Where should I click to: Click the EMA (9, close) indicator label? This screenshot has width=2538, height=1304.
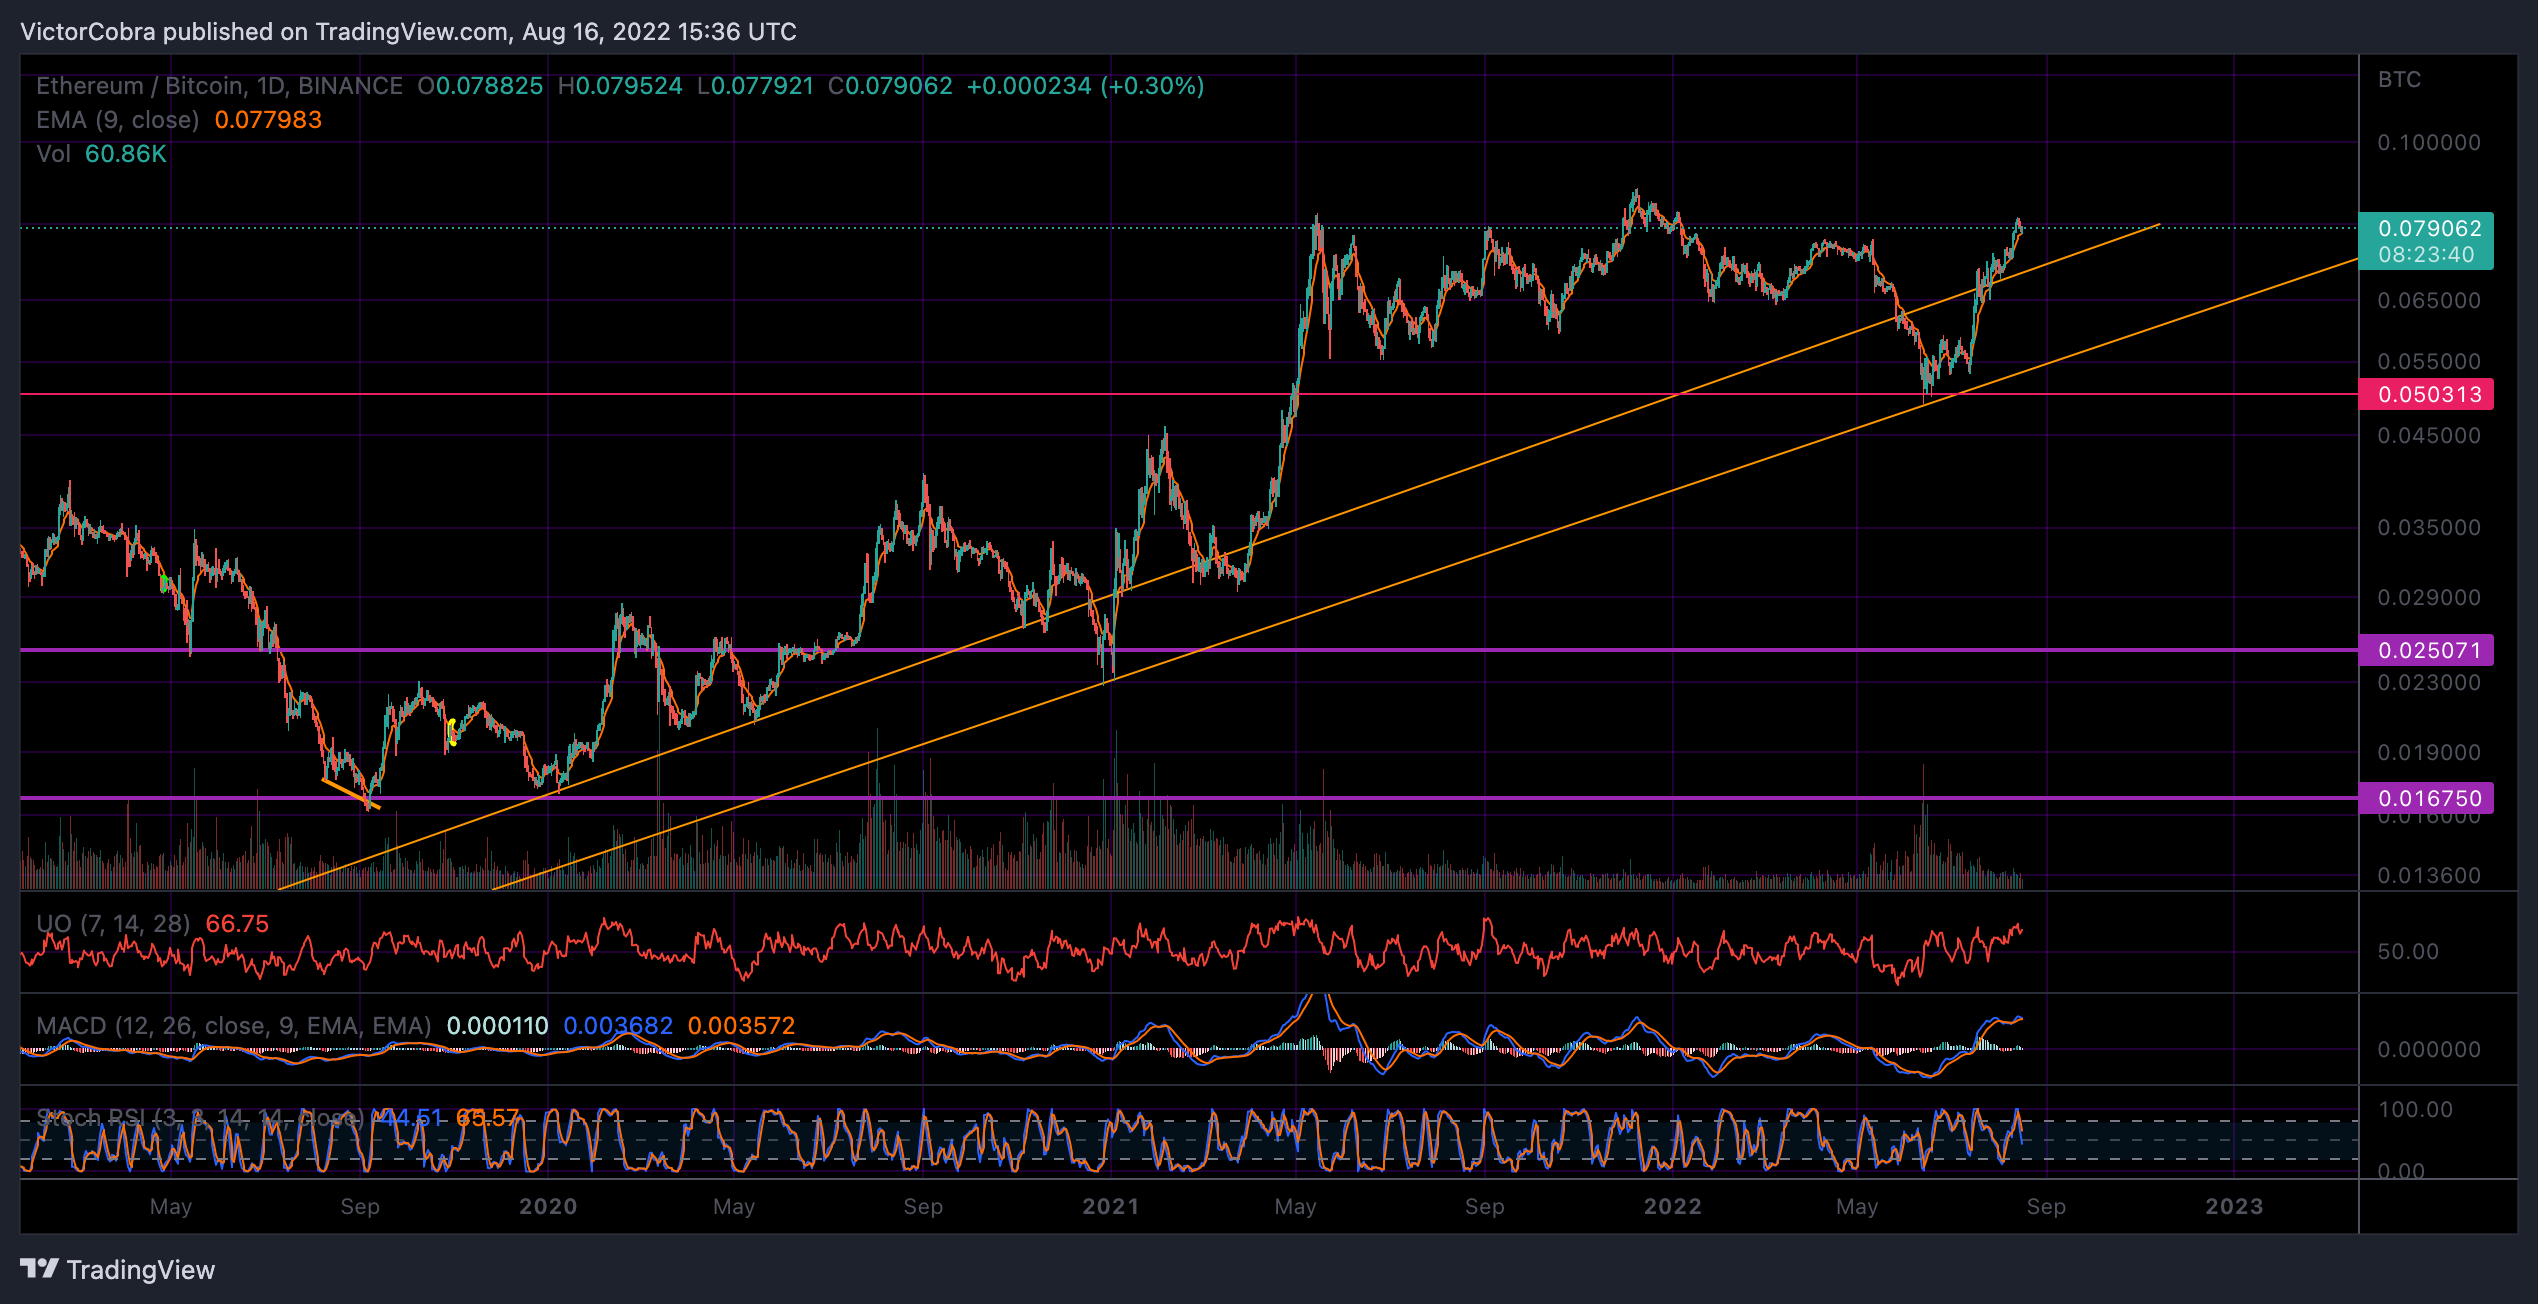(x=118, y=120)
